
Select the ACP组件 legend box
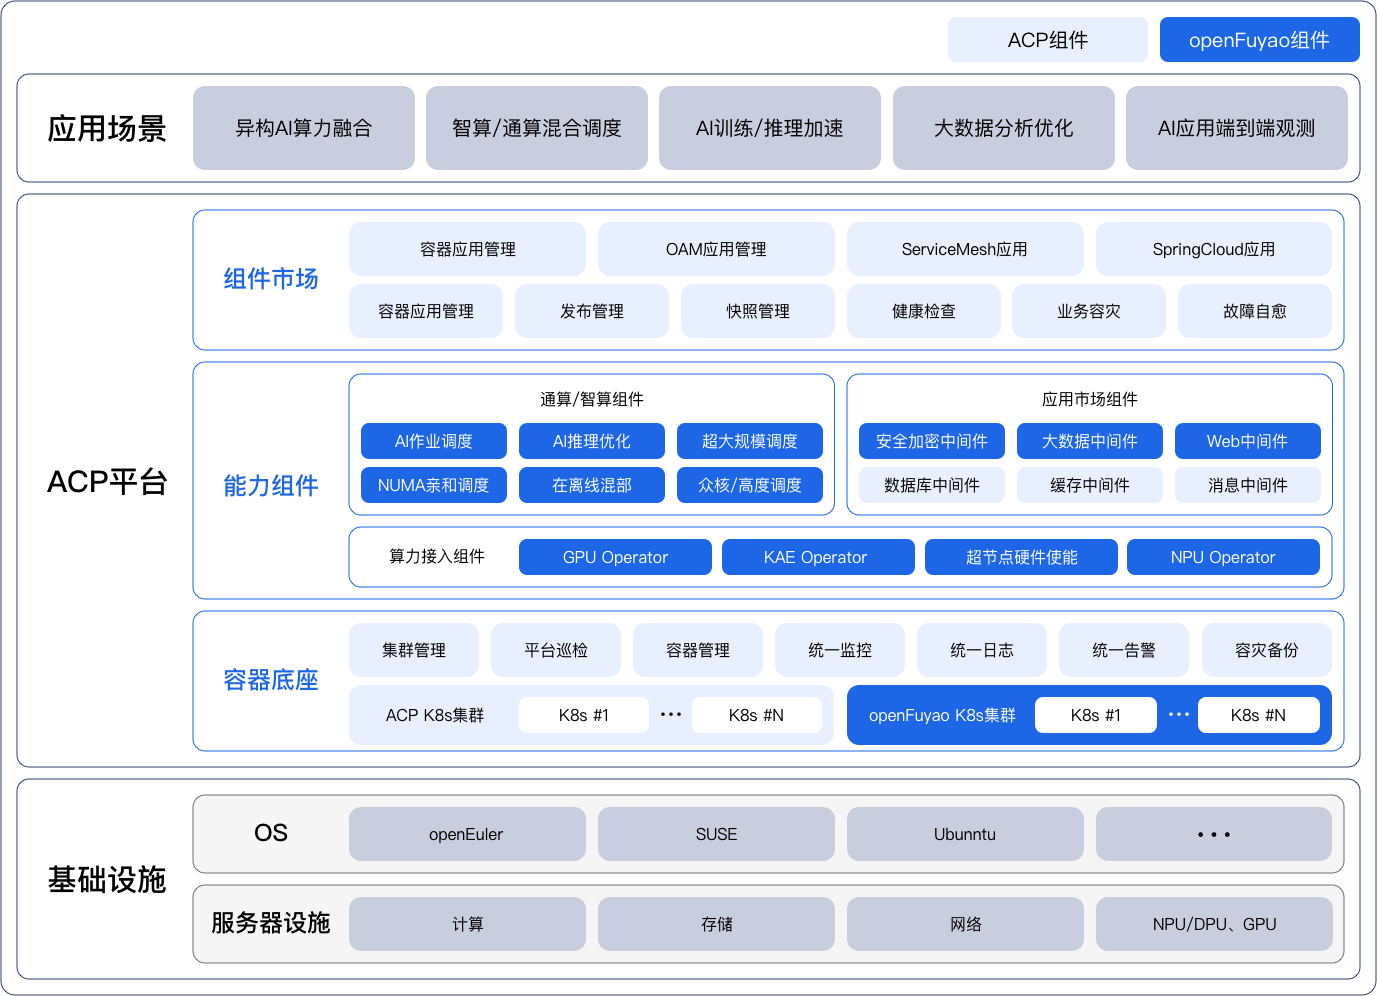tap(1047, 40)
